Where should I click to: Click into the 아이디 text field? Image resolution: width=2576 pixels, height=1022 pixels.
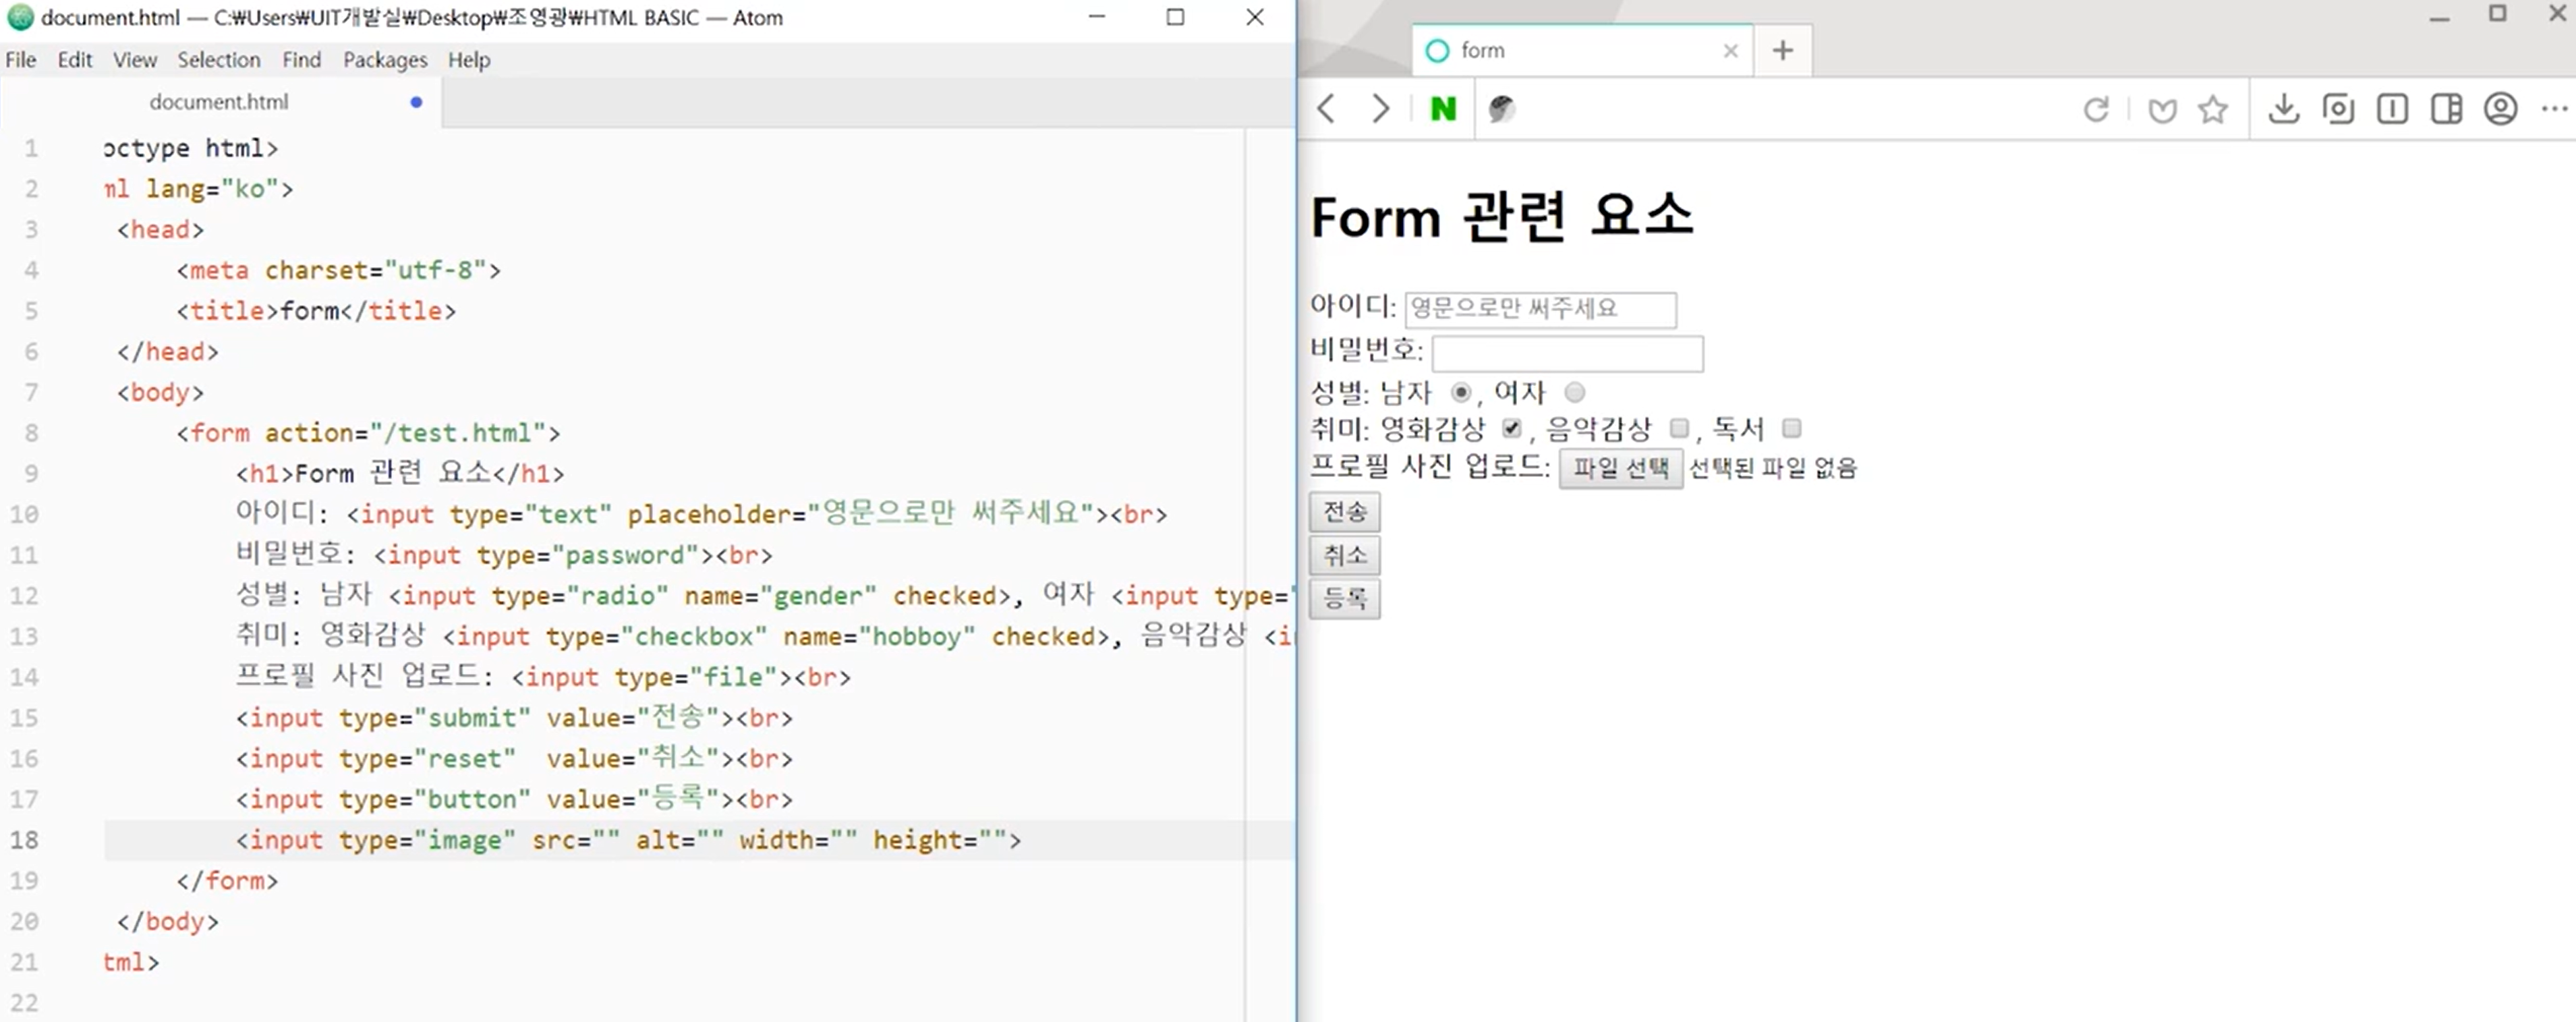(x=1540, y=309)
